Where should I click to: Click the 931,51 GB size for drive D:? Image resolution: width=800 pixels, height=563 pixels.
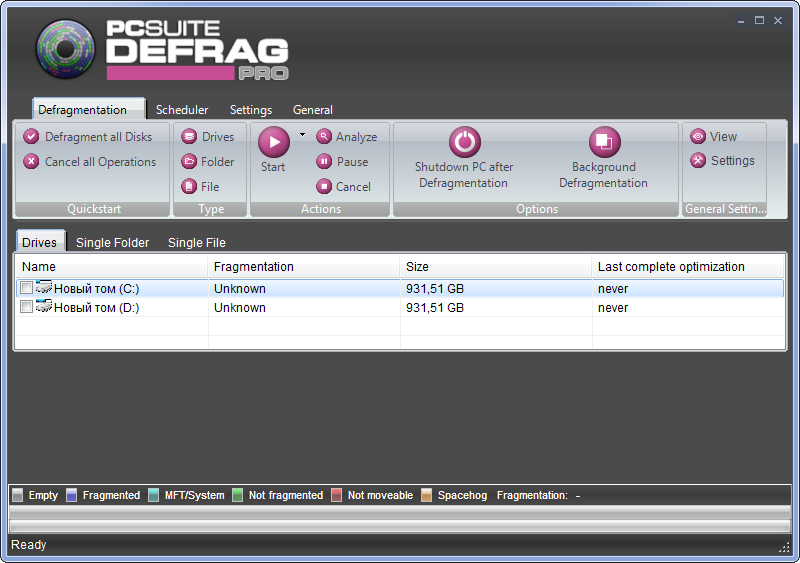click(x=435, y=308)
